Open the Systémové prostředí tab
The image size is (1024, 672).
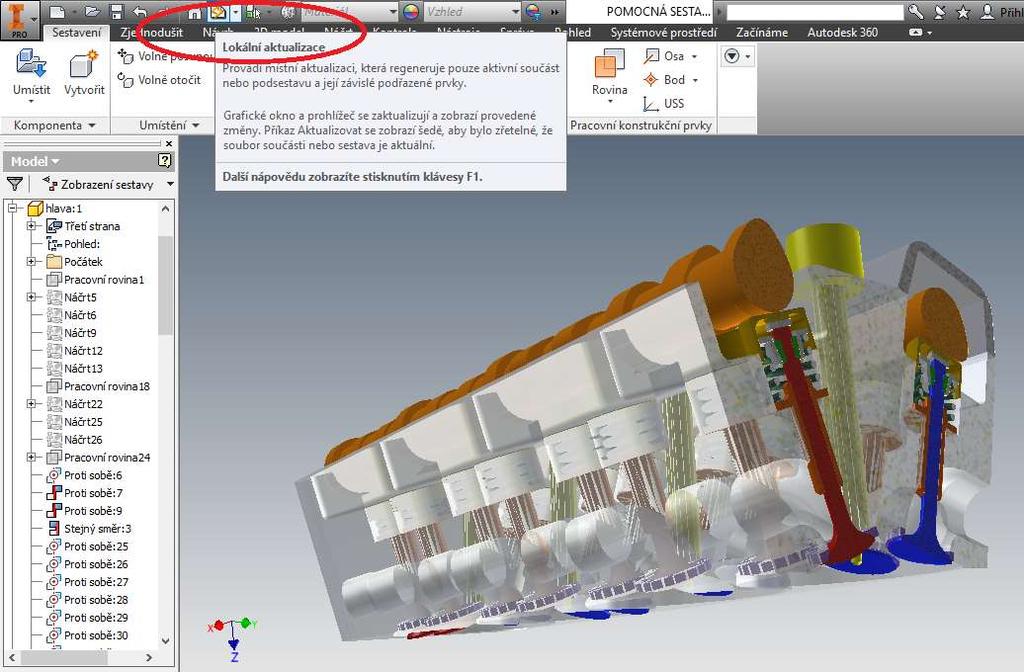point(664,32)
